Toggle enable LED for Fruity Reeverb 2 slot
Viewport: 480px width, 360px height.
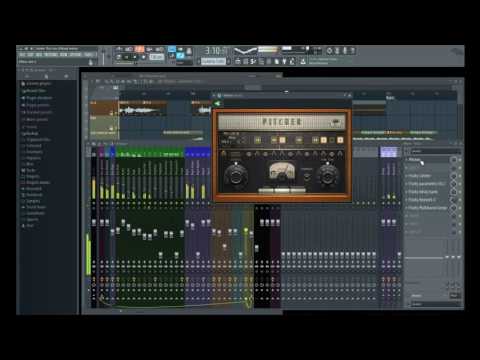coord(460,200)
